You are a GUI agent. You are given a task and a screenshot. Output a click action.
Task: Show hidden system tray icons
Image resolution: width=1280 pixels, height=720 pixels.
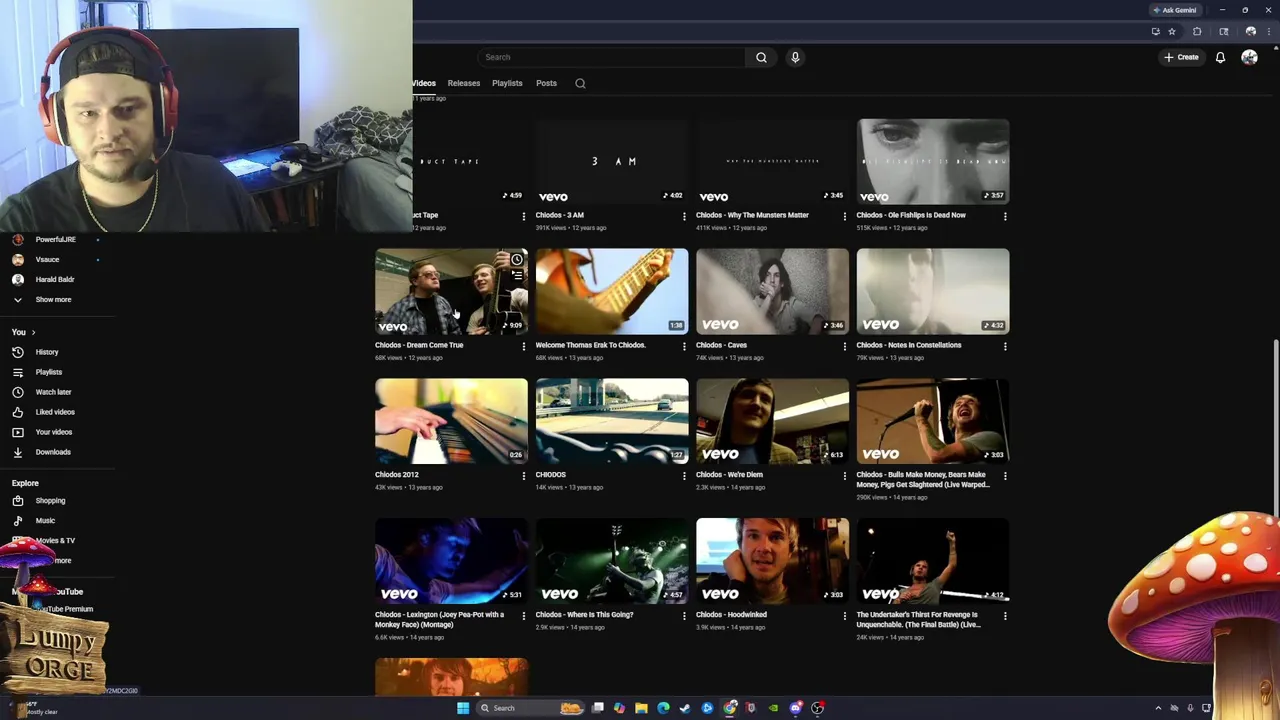pos(1158,708)
